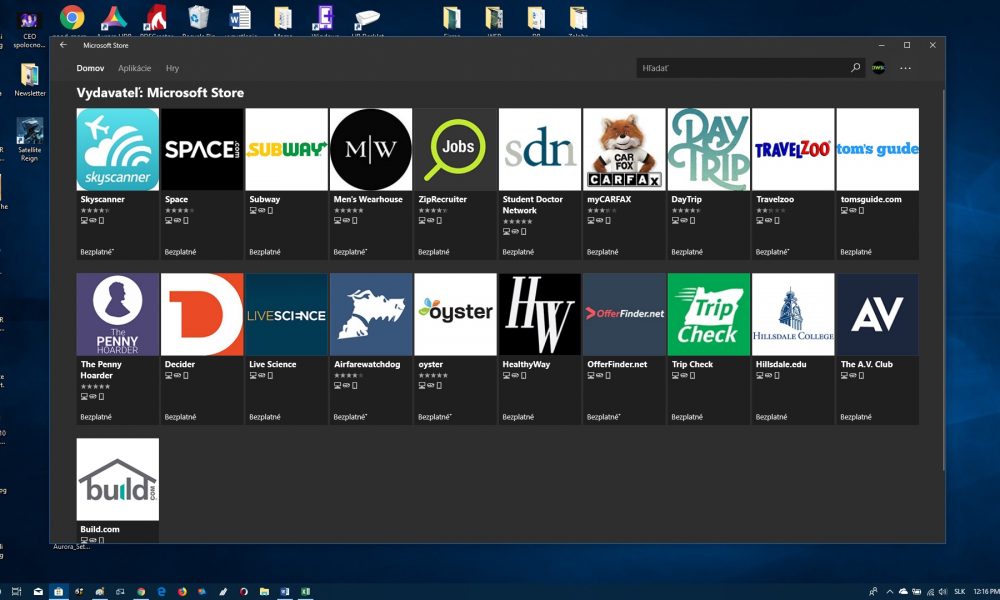Click Bezplatné price under Subway
This screenshot has height=600, width=1000.
[x=265, y=252]
